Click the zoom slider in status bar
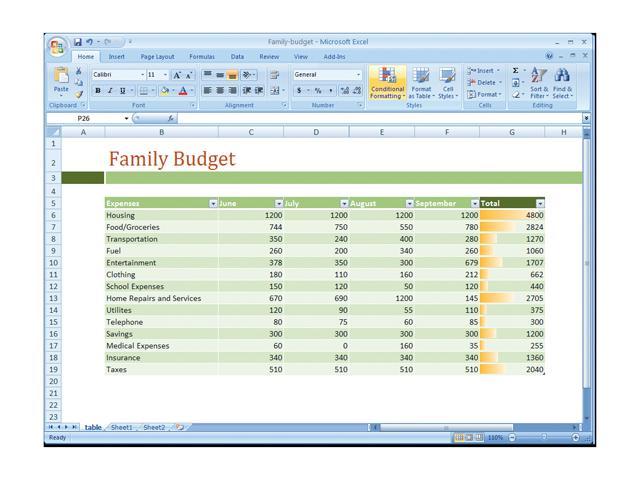The height and width of the screenshot is (480, 640). (543, 437)
